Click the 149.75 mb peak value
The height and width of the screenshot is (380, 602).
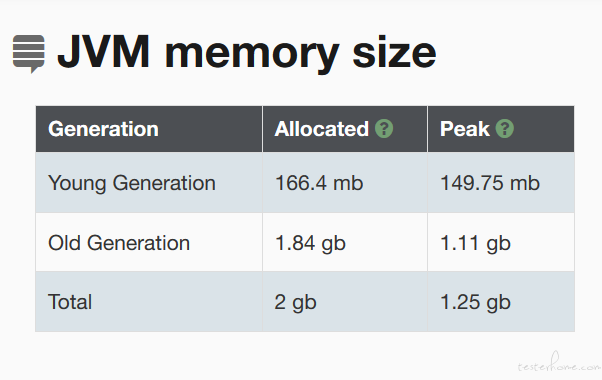(x=490, y=183)
